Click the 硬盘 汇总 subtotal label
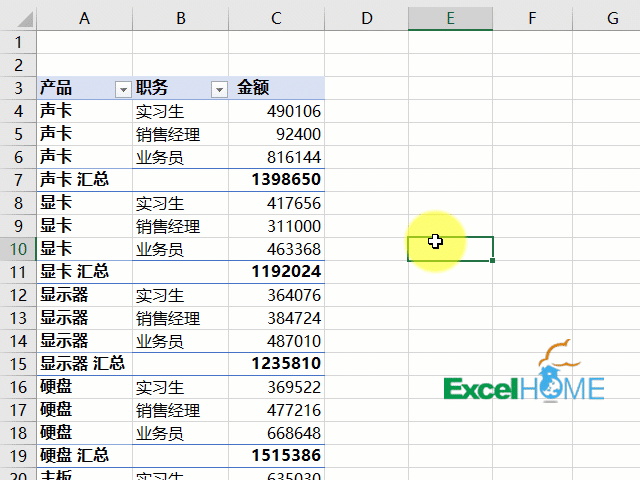 point(74,456)
